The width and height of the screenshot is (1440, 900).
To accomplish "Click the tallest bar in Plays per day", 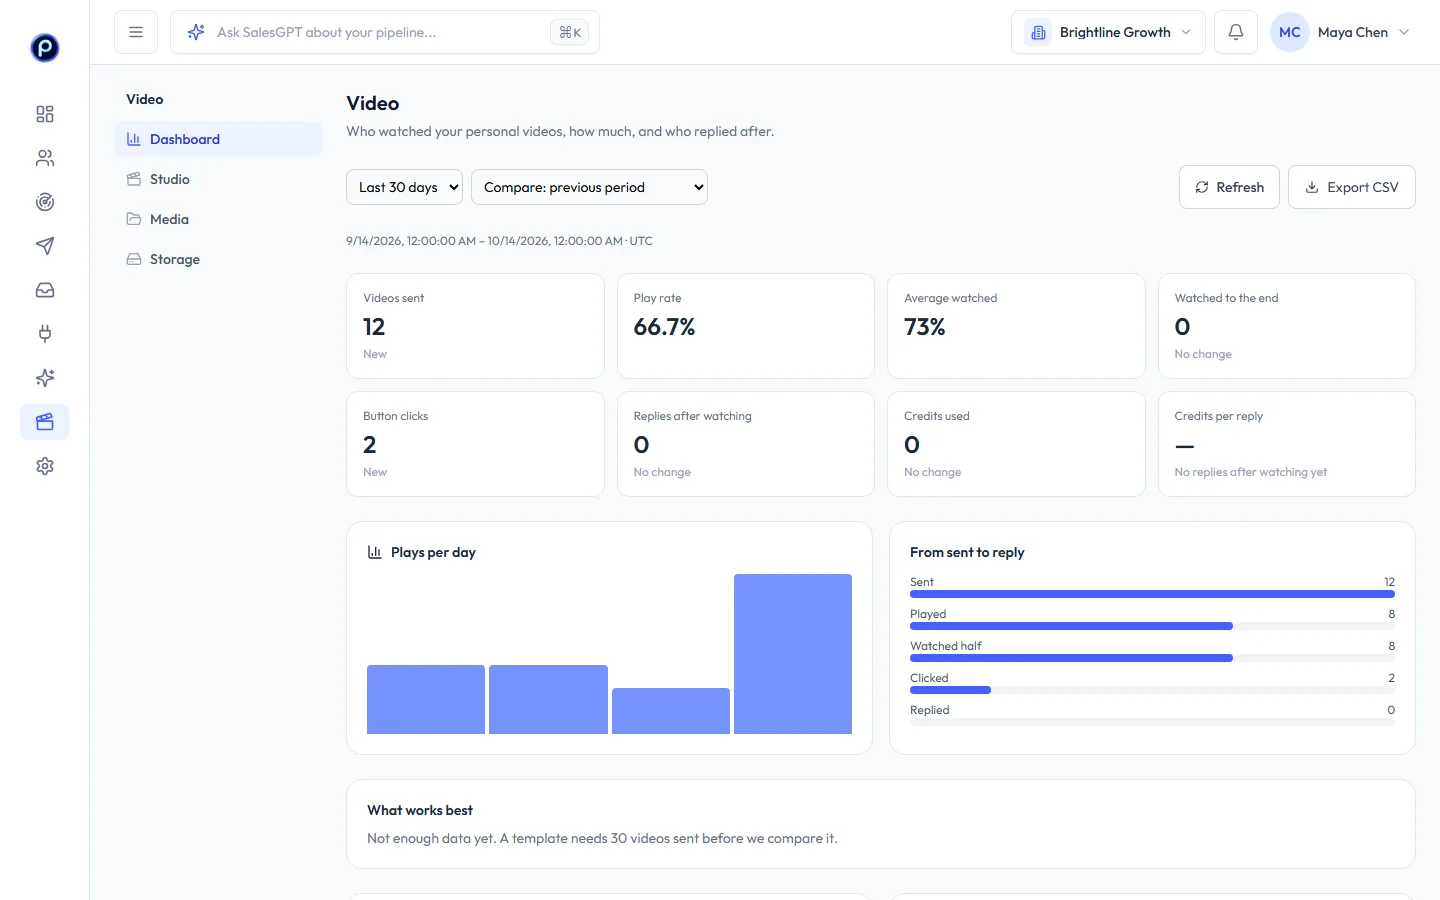I will tap(793, 654).
